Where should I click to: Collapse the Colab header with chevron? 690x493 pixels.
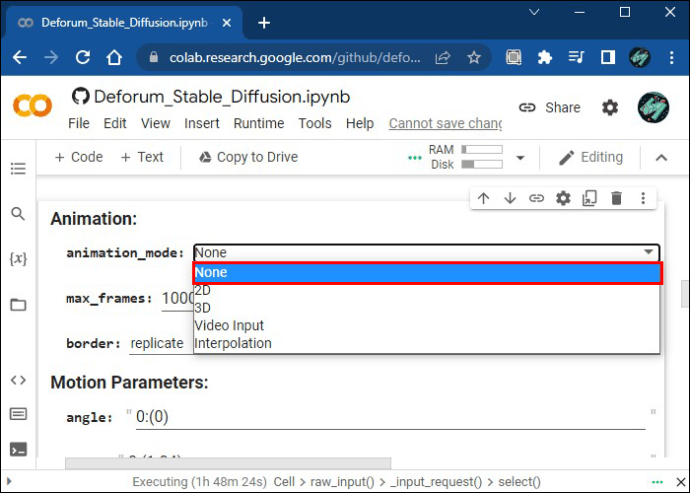pyautogui.click(x=661, y=158)
